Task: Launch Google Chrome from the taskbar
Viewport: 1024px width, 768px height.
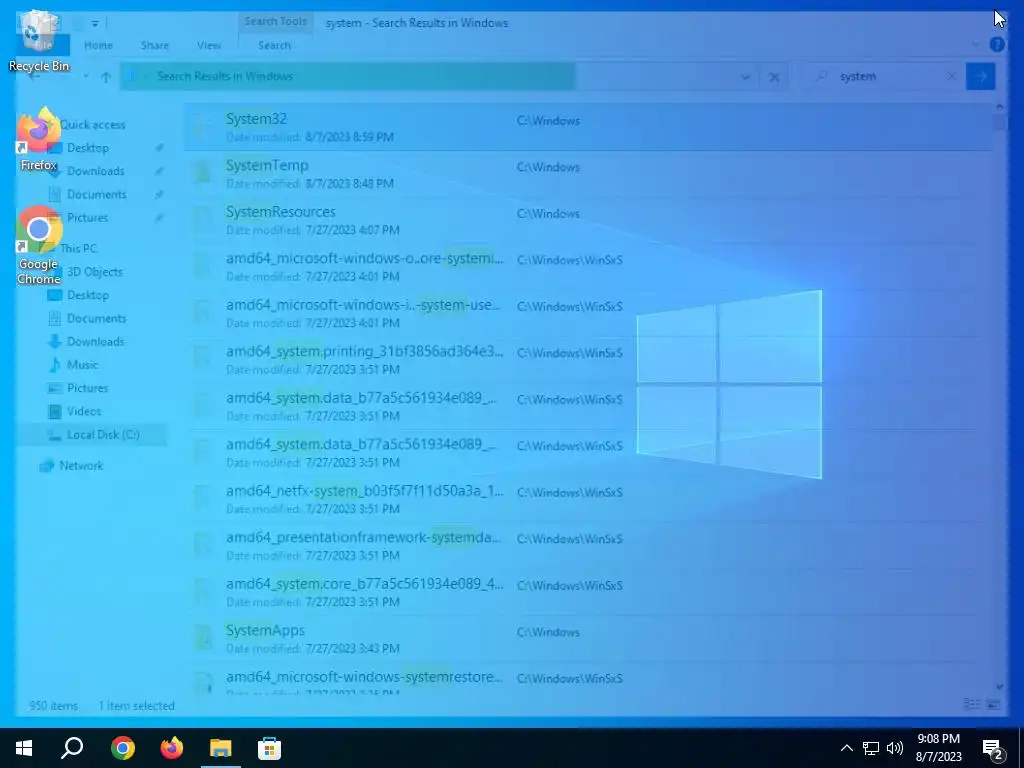Action: pyautogui.click(x=123, y=748)
